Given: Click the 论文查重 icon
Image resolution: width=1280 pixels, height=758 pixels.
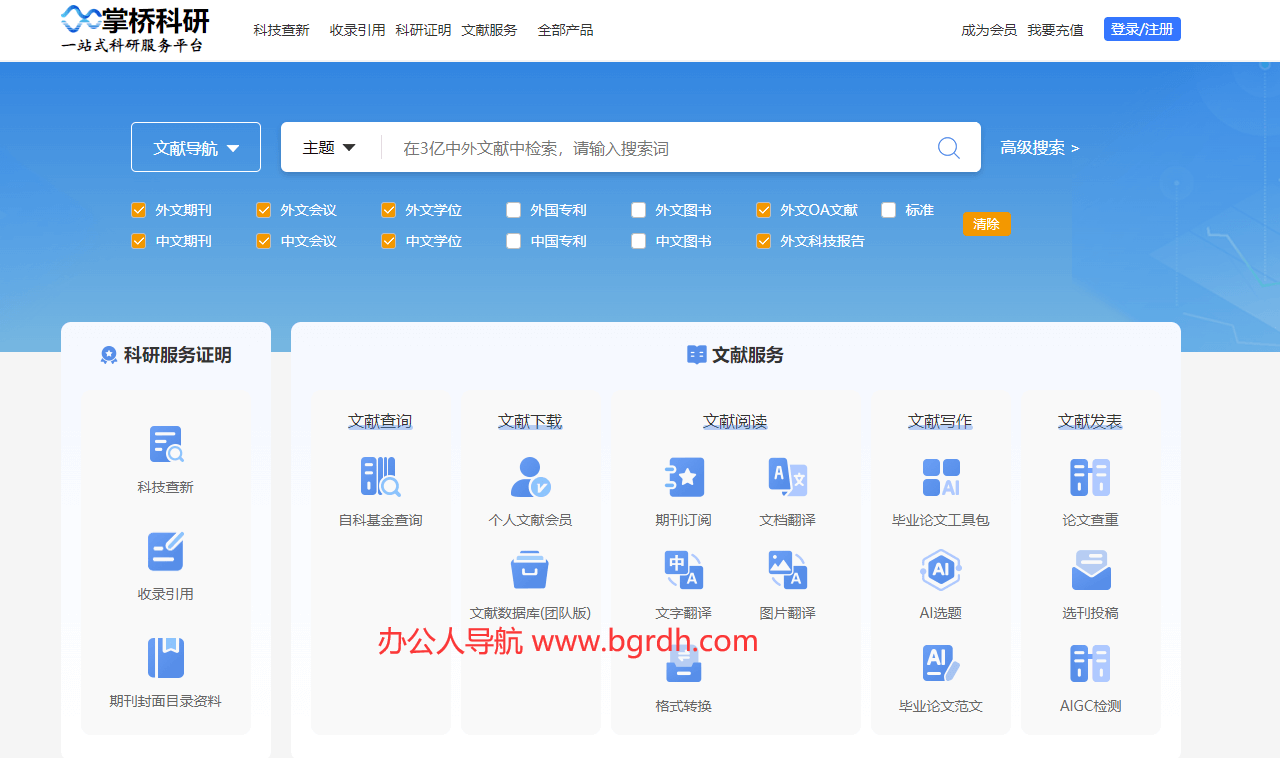Looking at the screenshot, I should click(1090, 477).
